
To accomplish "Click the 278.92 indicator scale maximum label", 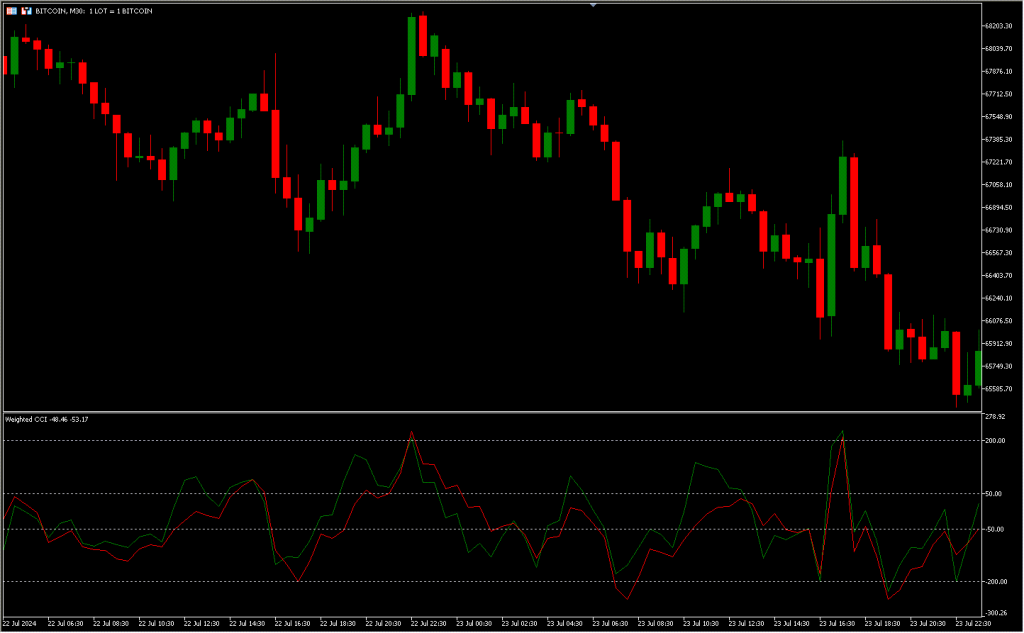I will 995,416.
